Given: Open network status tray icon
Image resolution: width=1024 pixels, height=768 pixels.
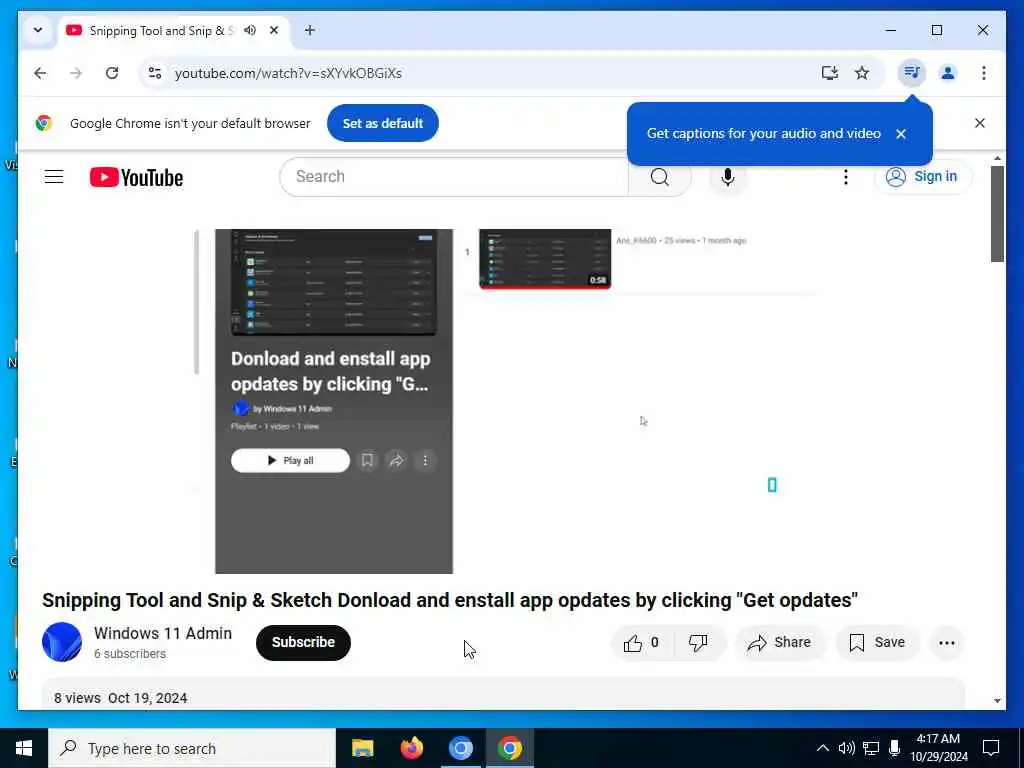Looking at the screenshot, I should click(x=871, y=748).
